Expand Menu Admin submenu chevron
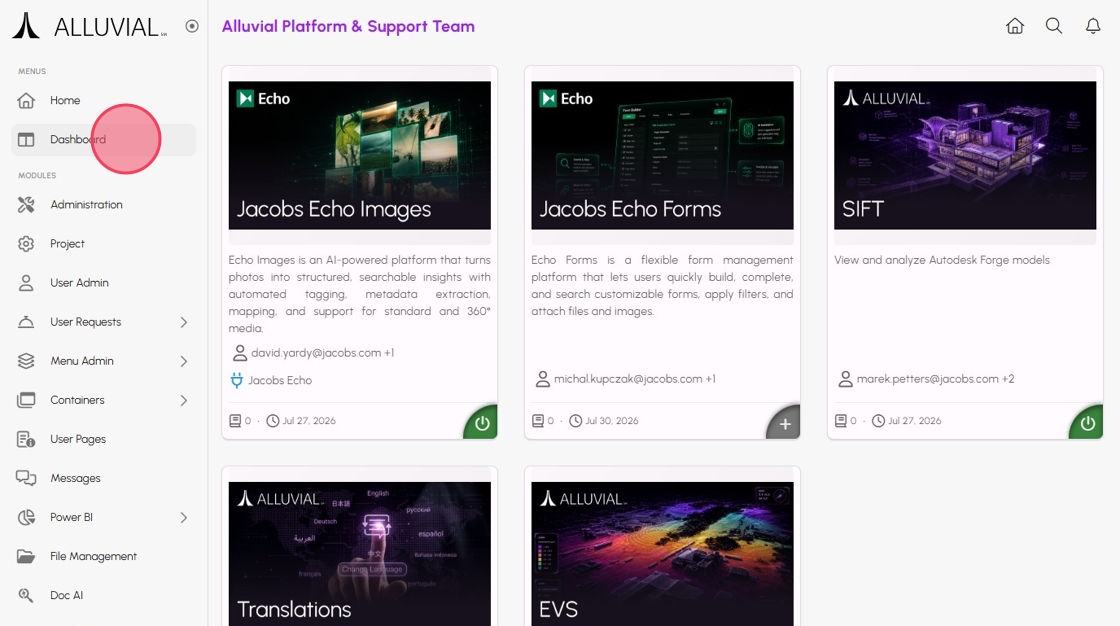This screenshot has height=626, width=1120. (x=184, y=362)
